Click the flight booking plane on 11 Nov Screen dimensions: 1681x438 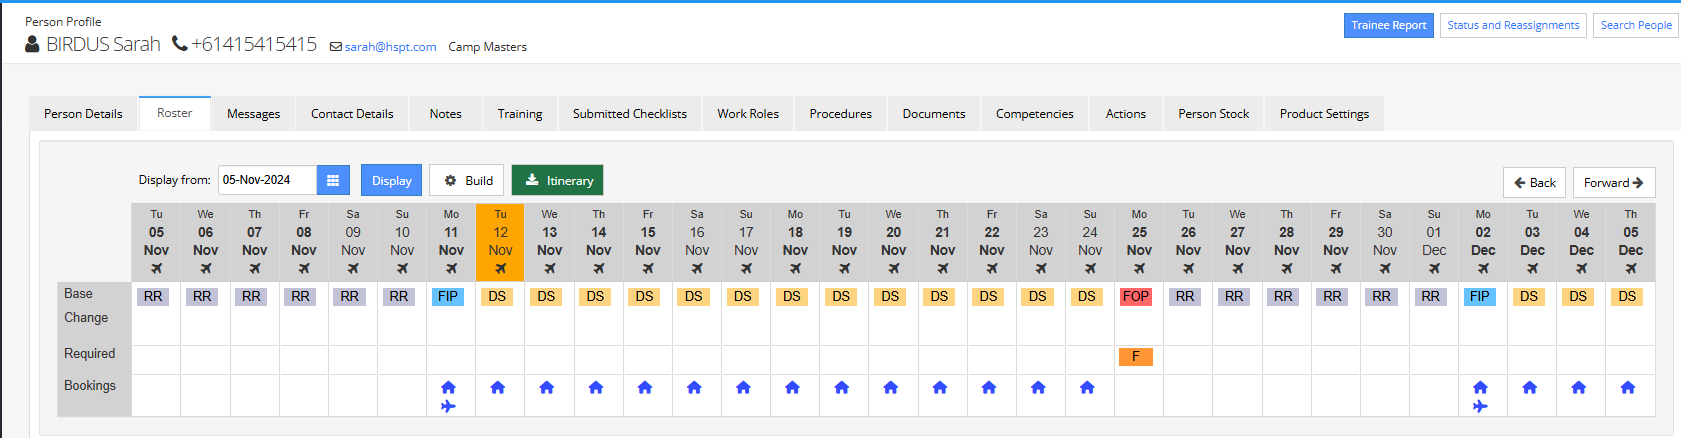pos(448,406)
